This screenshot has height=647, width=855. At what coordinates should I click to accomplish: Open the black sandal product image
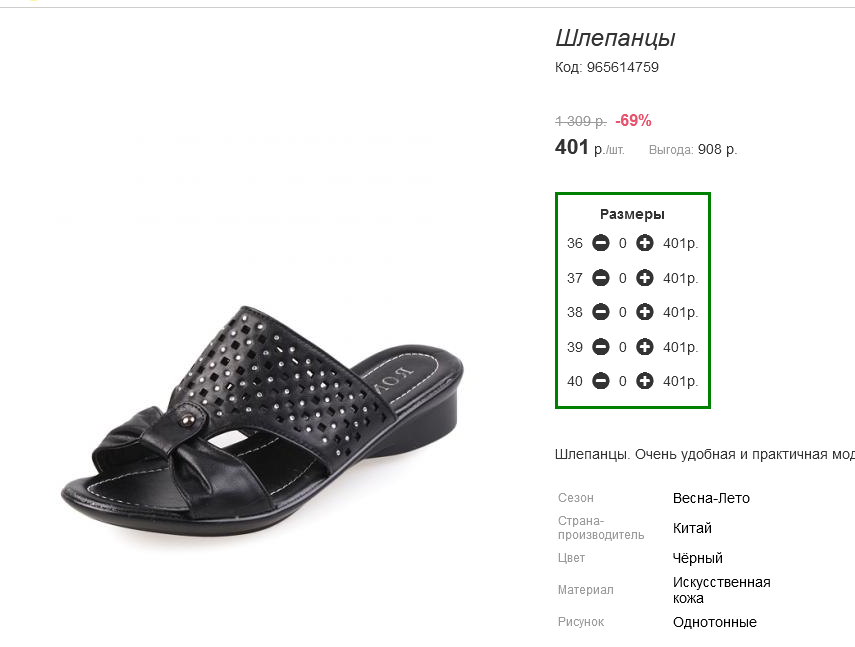(x=262, y=413)
